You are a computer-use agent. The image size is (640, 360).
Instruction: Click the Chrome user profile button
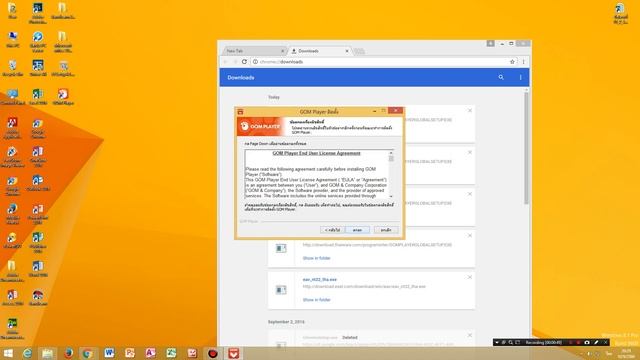[x=490, y=43]
